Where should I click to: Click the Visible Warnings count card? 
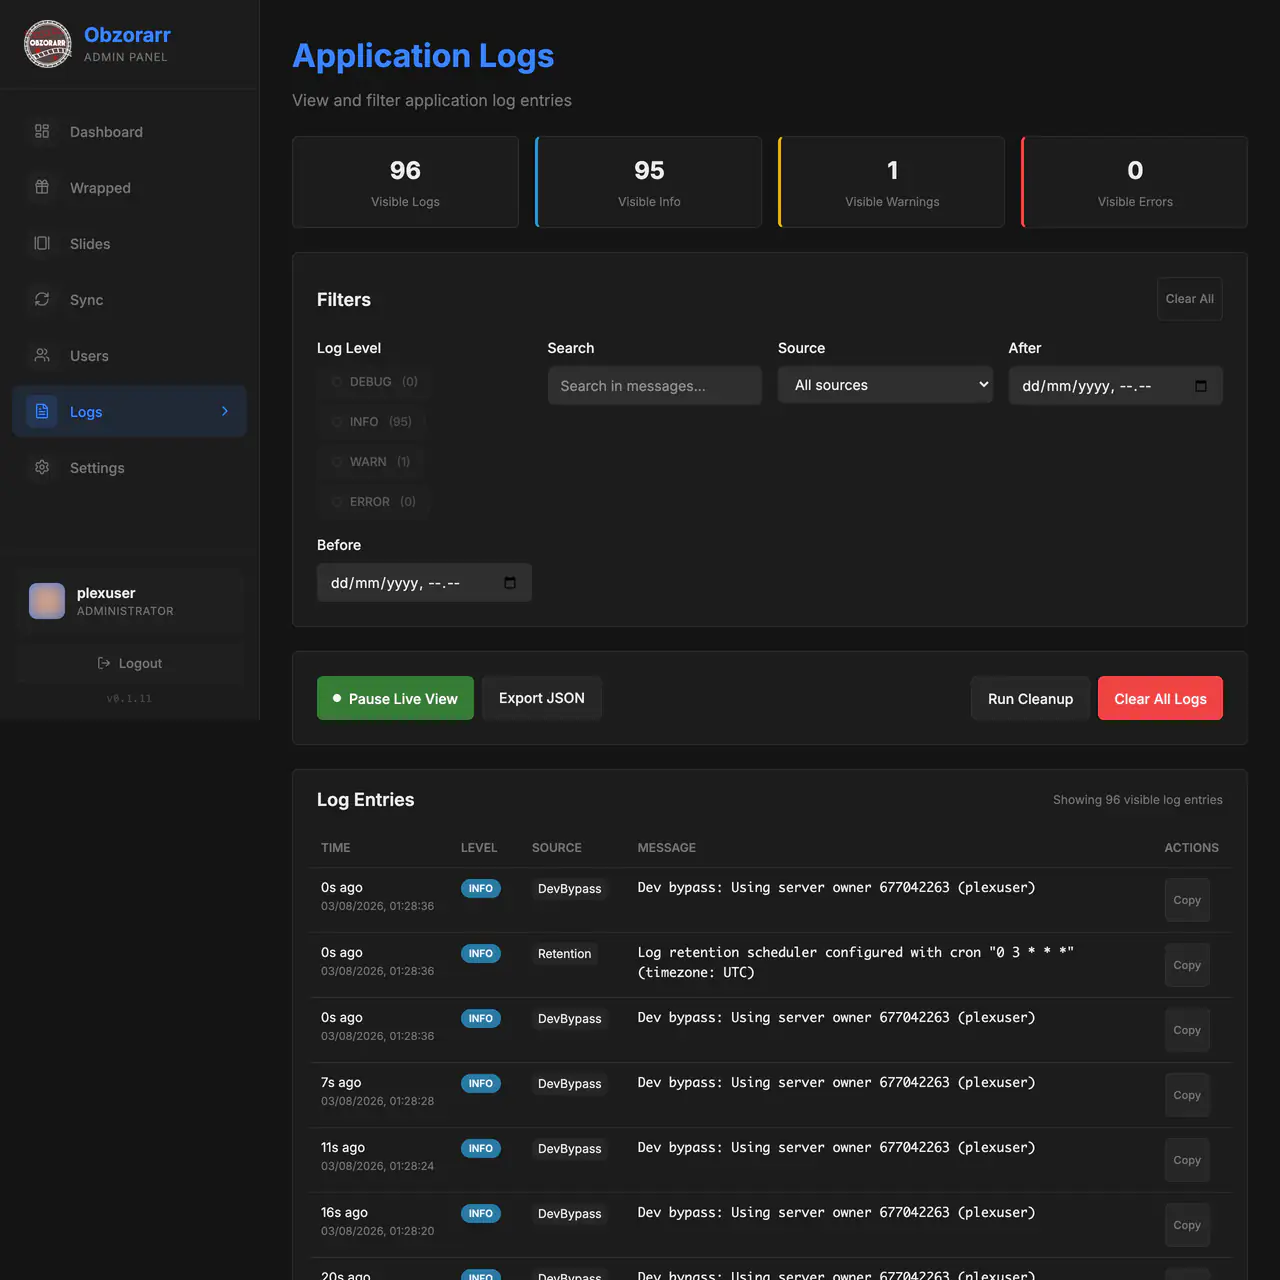892,182
